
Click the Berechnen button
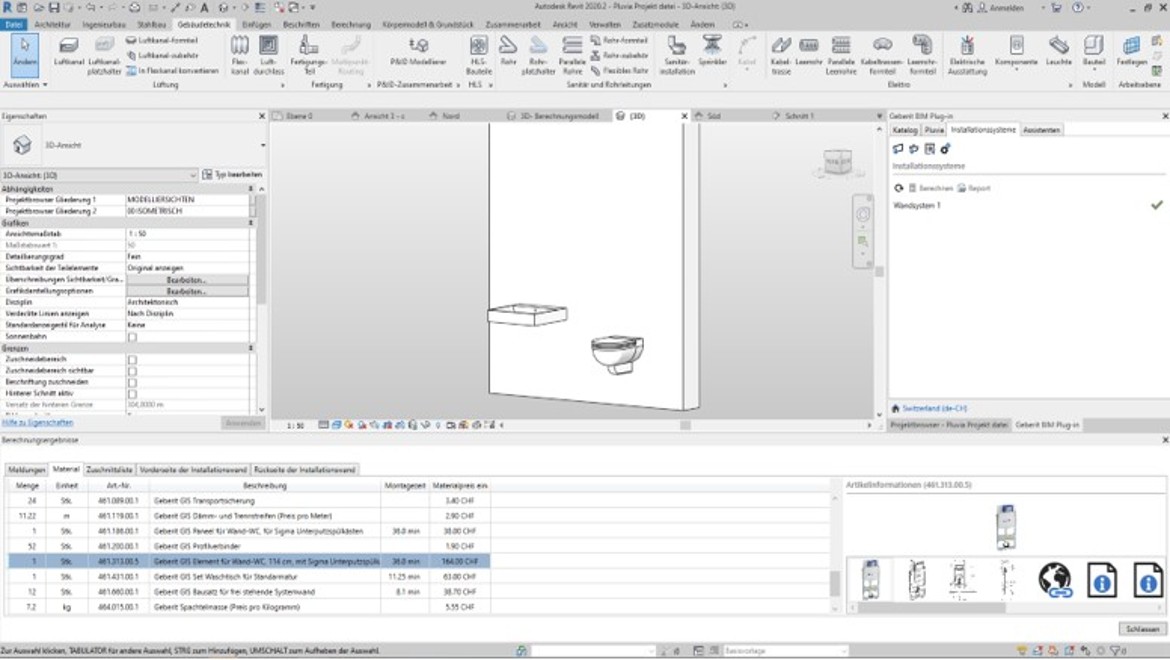[930, 188]
